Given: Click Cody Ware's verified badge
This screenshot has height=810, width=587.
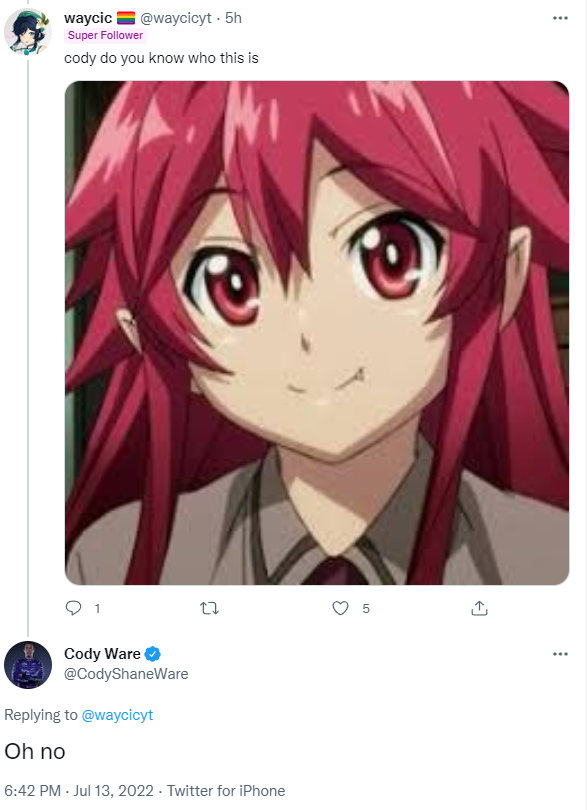Looking at the screenshot, I should tap(152, 654).
